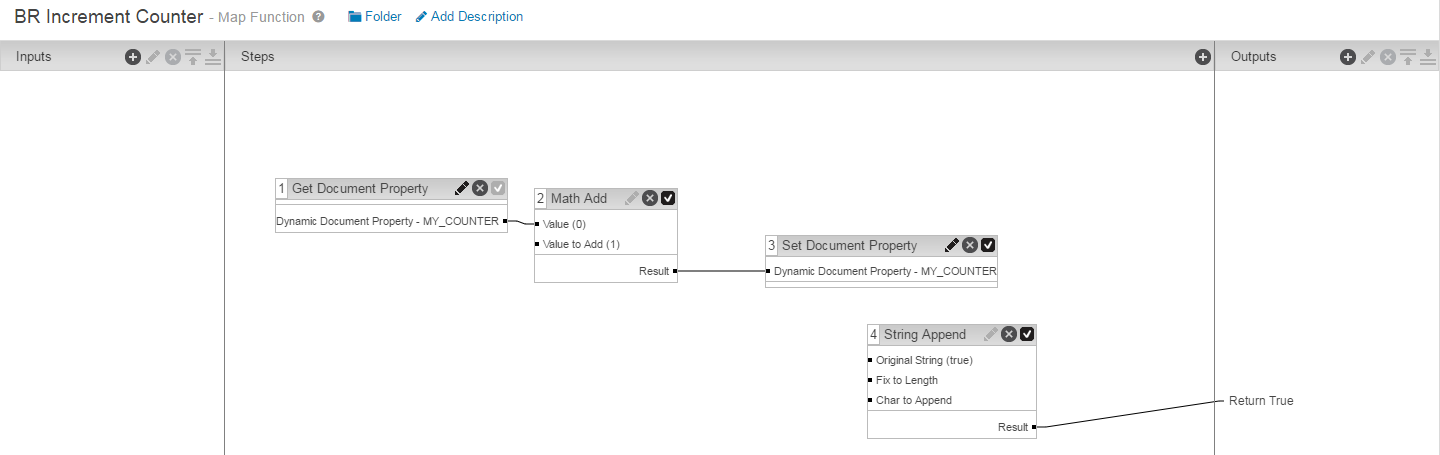Add a new step in Steps panel
This screenshot has width=1440, height=455.
click(x=1203, y=57)
